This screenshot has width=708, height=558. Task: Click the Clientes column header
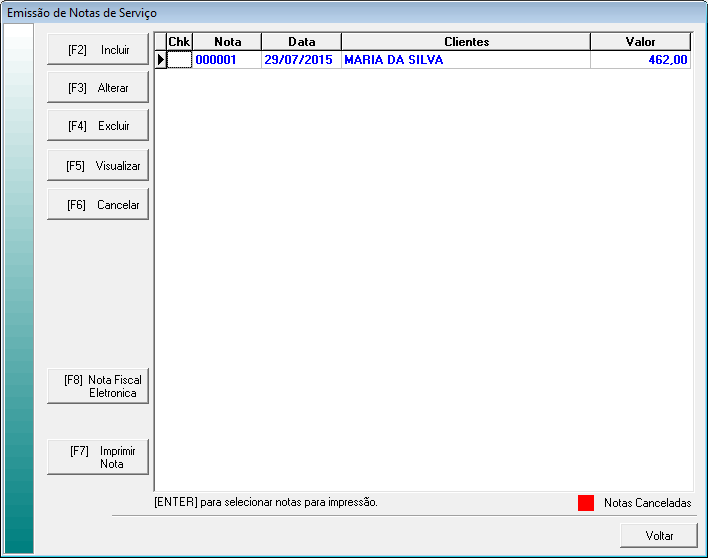click(466, 42)
